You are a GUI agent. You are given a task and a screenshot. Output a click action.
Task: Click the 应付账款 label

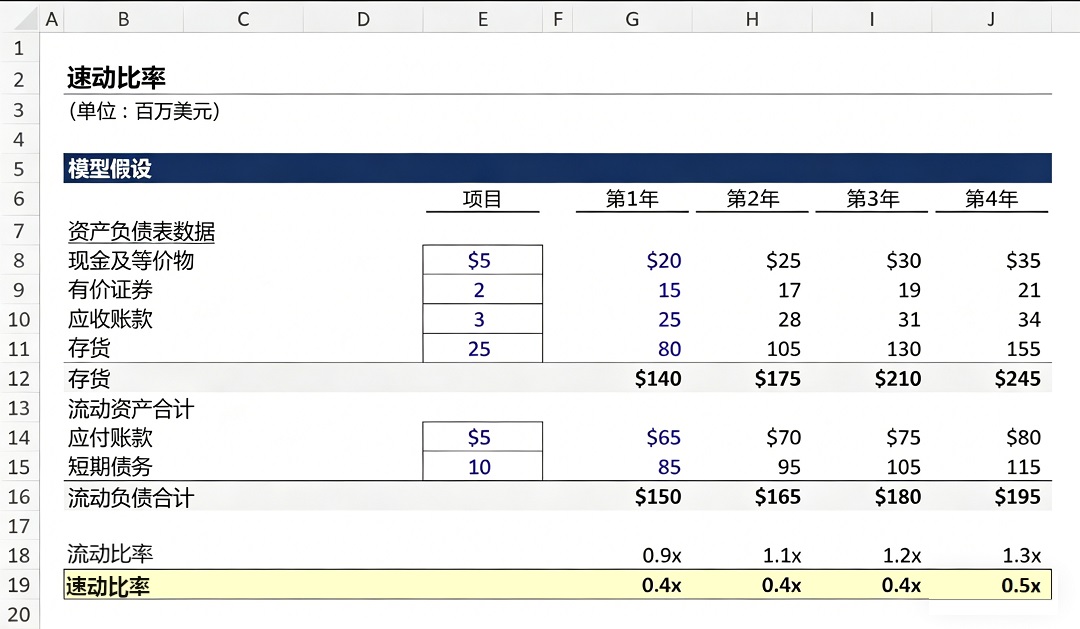point(110,437)
